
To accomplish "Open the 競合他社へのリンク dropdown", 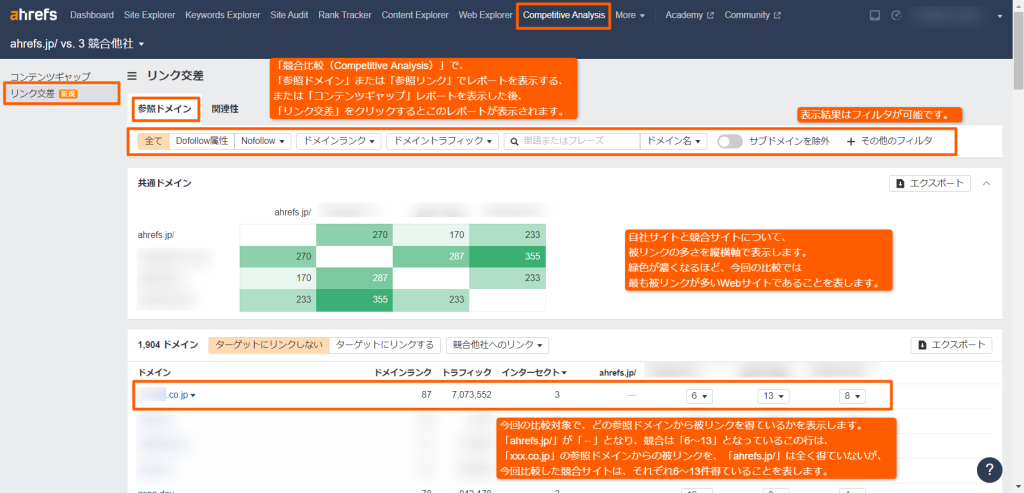I will click(497, 345).
